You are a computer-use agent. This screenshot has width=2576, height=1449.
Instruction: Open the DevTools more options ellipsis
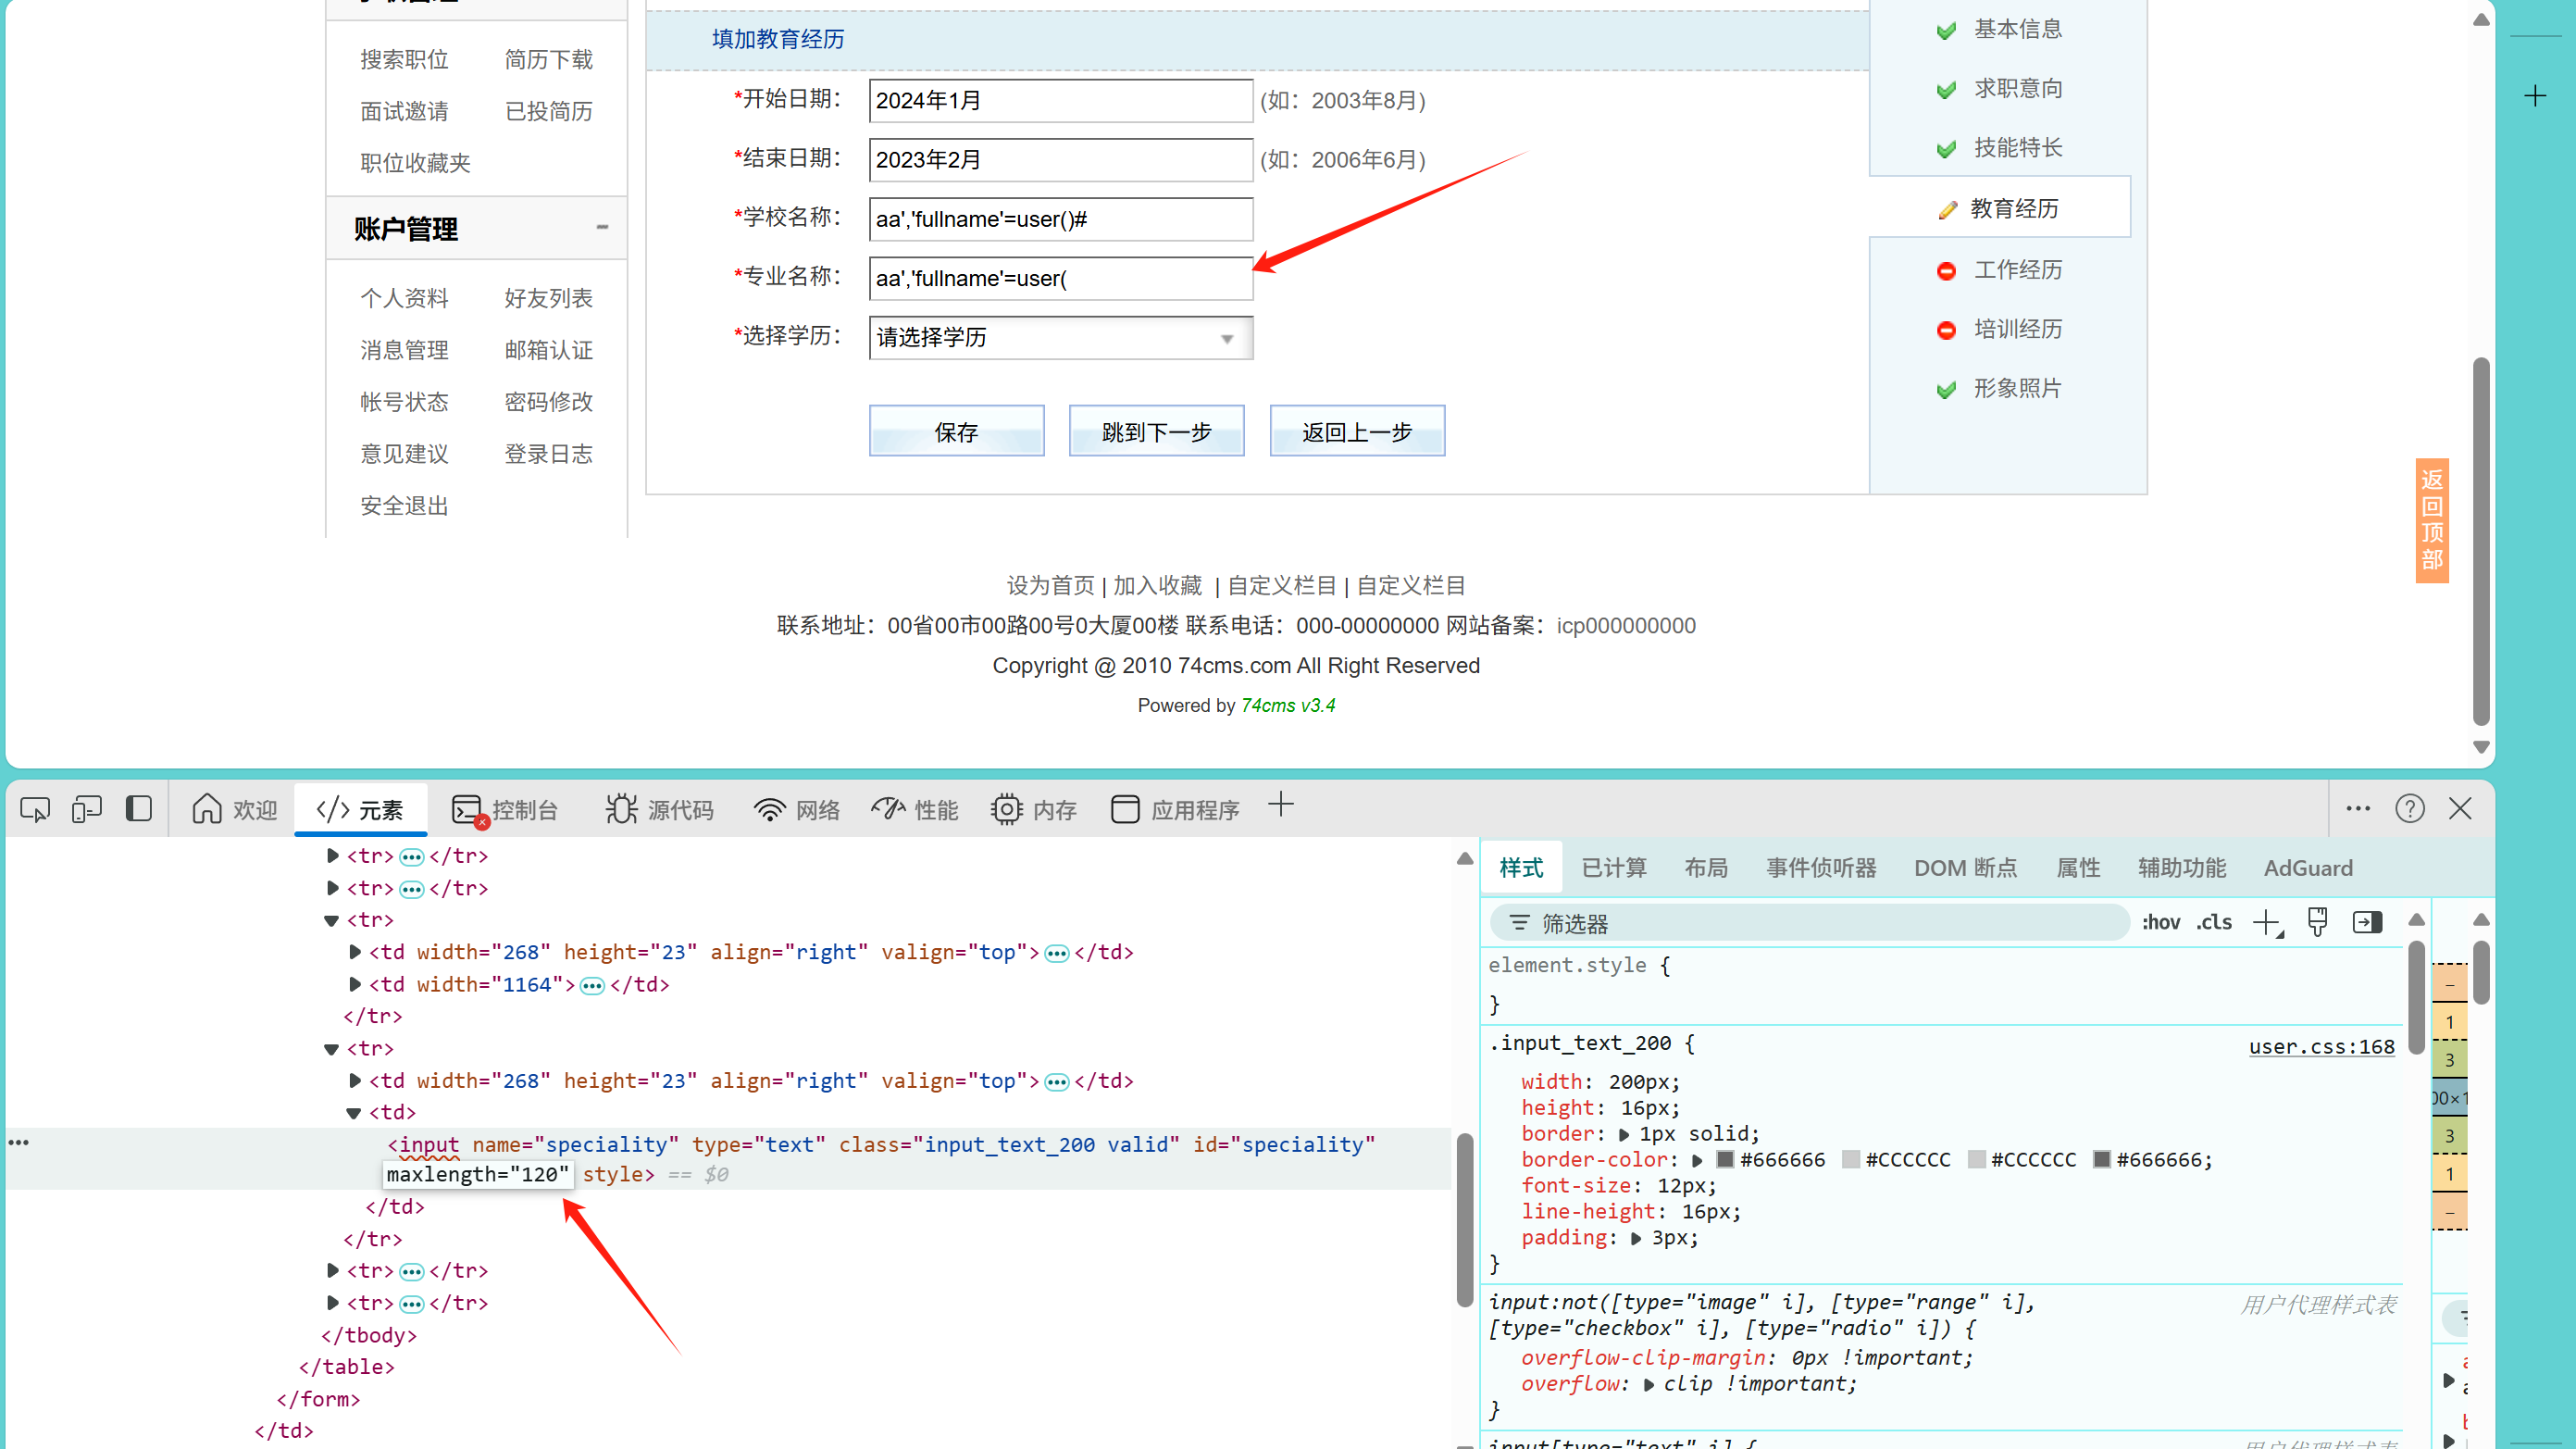[2357, 809]
